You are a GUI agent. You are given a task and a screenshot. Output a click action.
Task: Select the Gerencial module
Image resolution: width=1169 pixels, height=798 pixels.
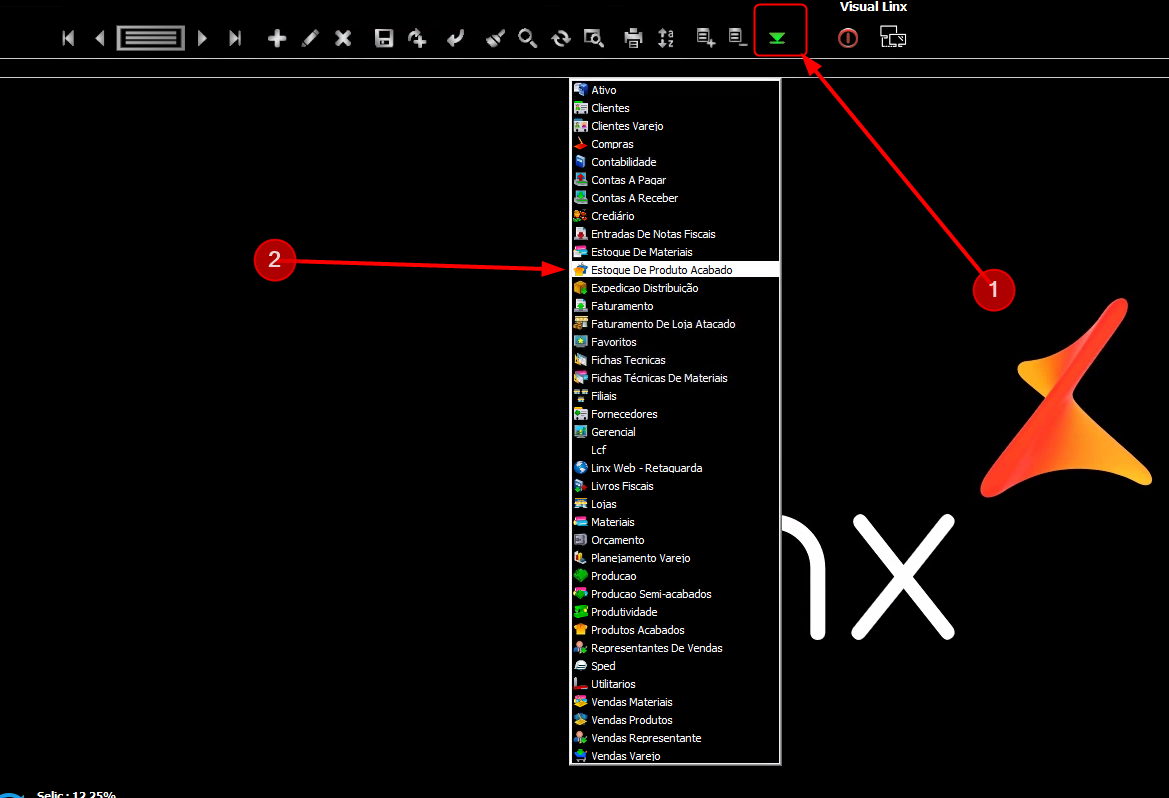coord(675,432)
